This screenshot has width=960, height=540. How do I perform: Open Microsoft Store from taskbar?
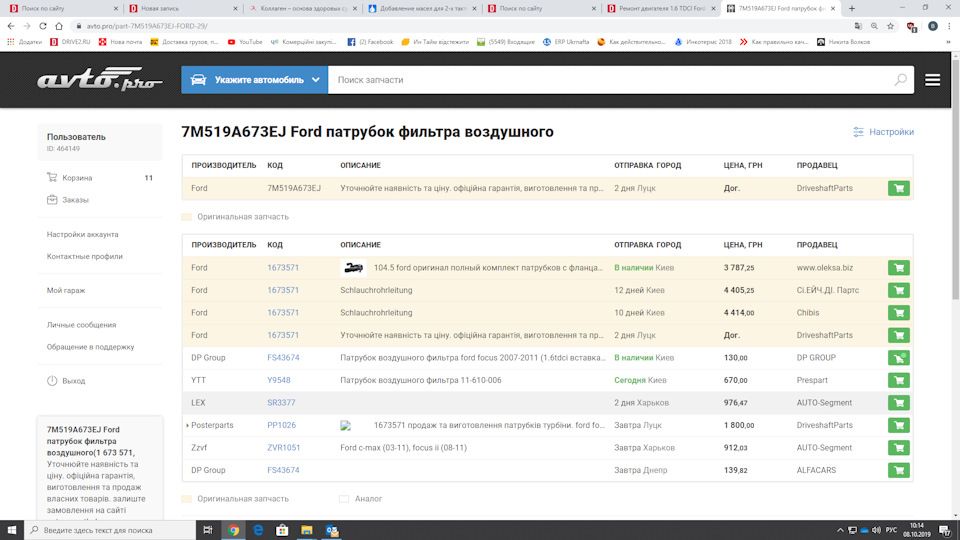[282, 530]
